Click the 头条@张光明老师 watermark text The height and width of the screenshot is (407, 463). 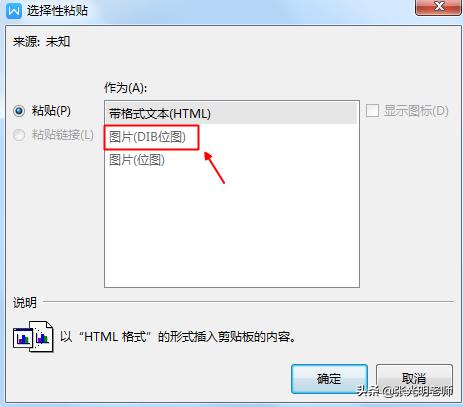click(x=405, y=391)
